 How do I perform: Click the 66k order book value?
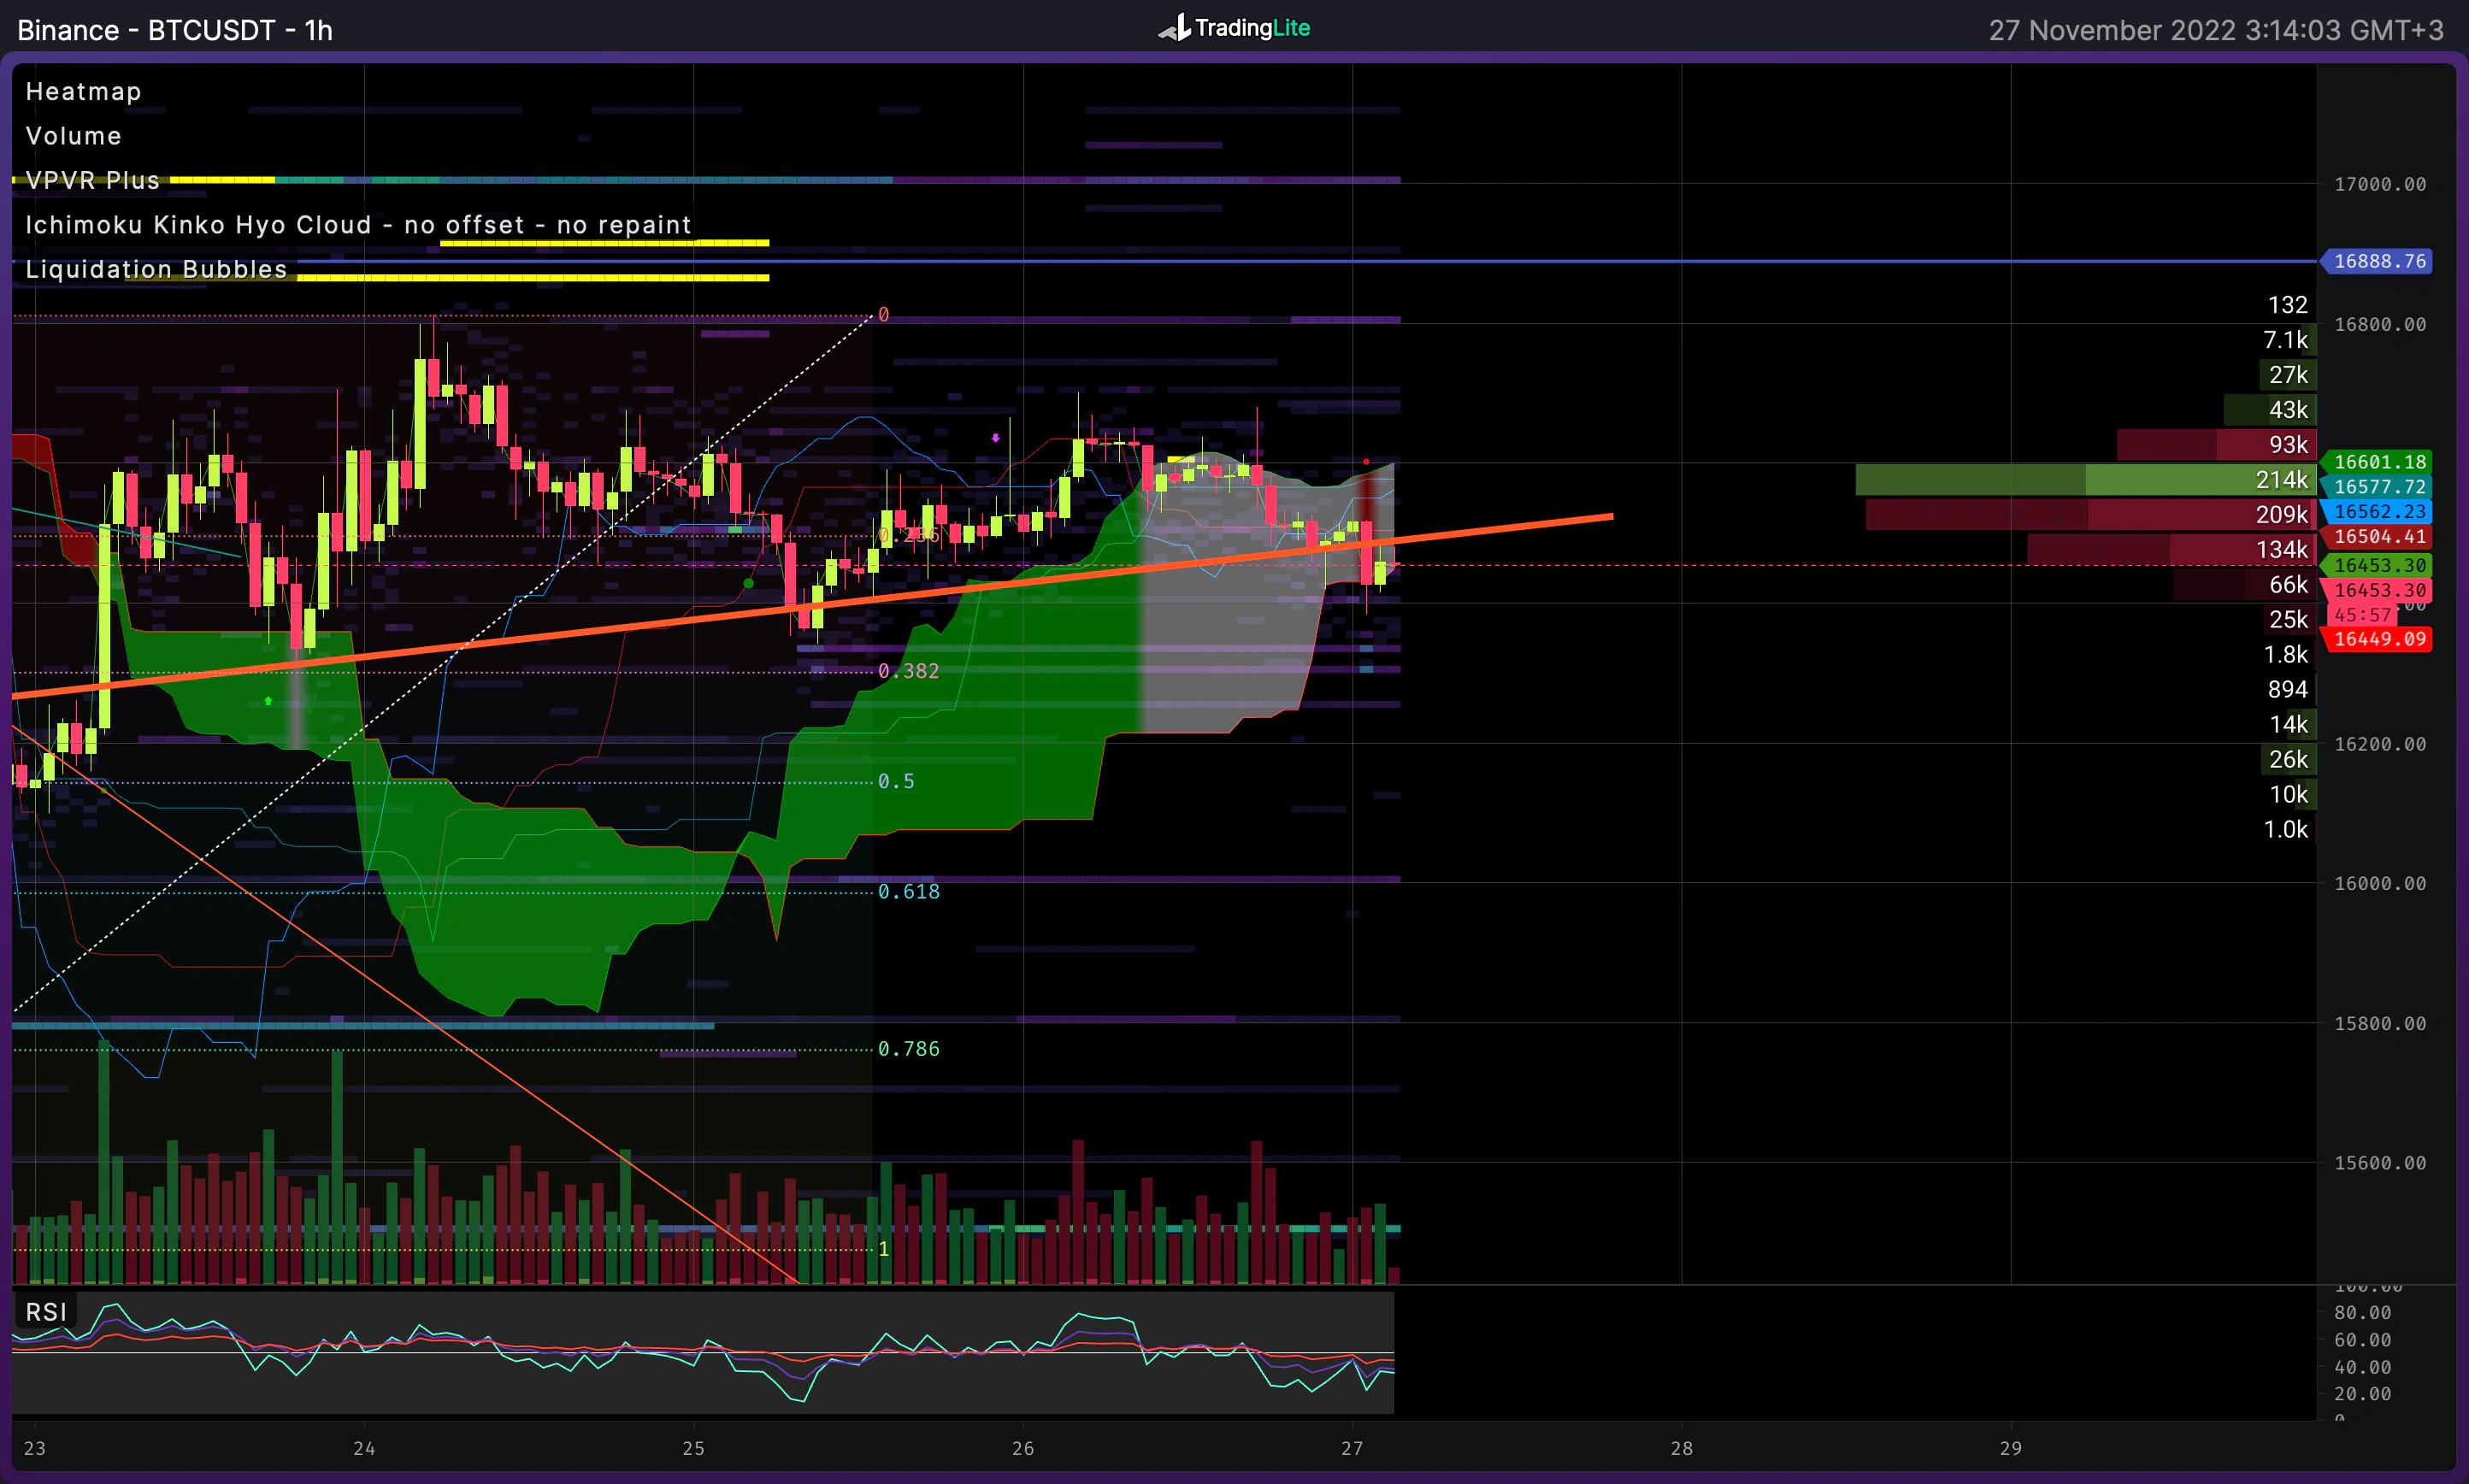(x=2288, y=584)
